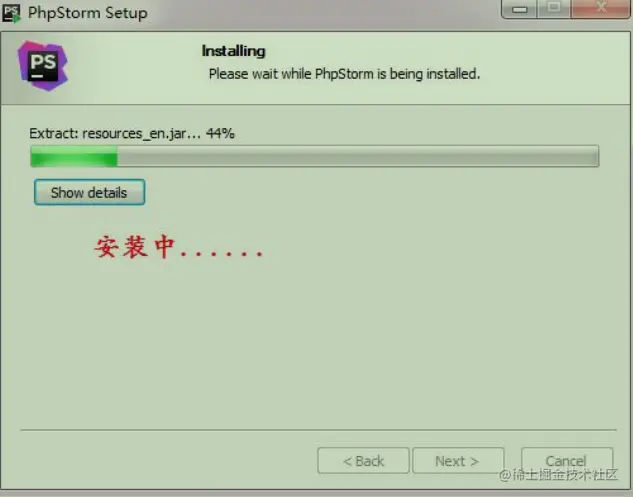This screenshot has width=633, height=497.
Task: Click the purple PS PhpStorm logo
Action: [43, 66]
